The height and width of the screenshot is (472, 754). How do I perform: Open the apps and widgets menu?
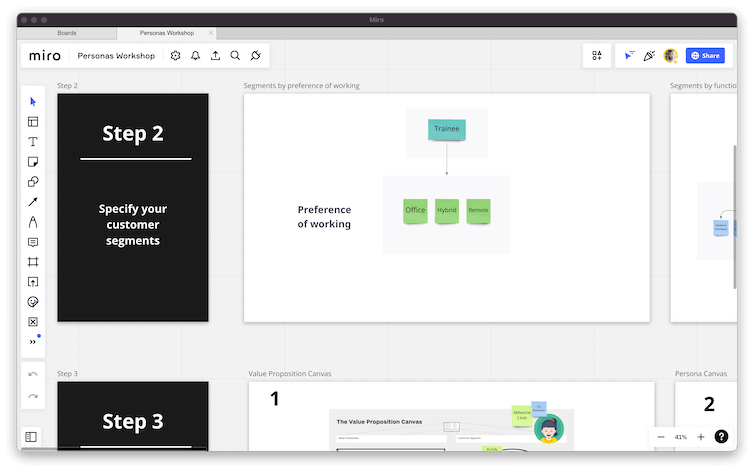coord(597,56)
